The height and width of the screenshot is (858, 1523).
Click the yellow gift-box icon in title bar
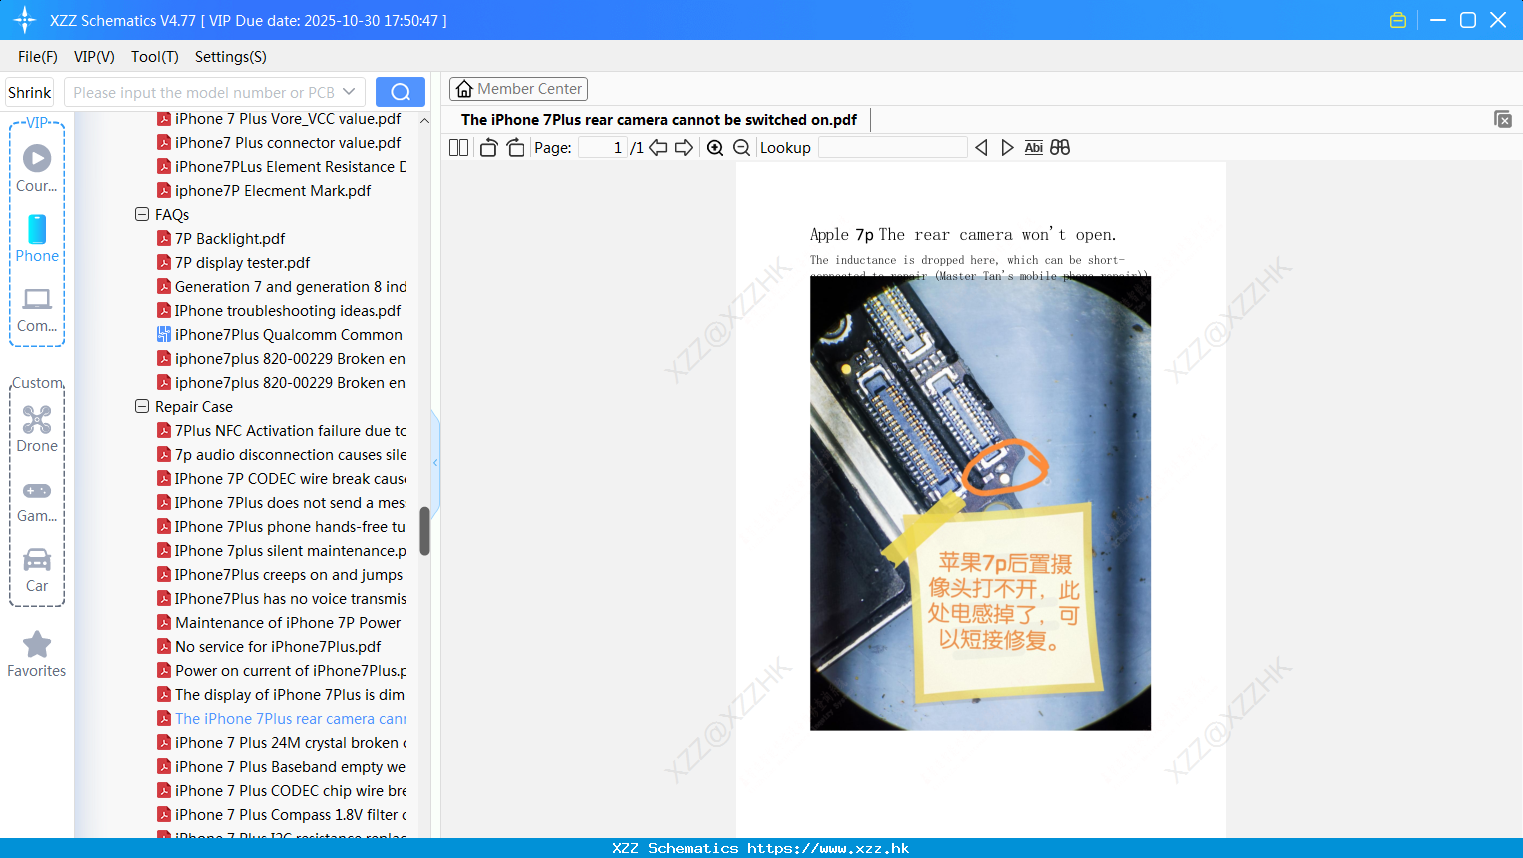(1398, 20)
